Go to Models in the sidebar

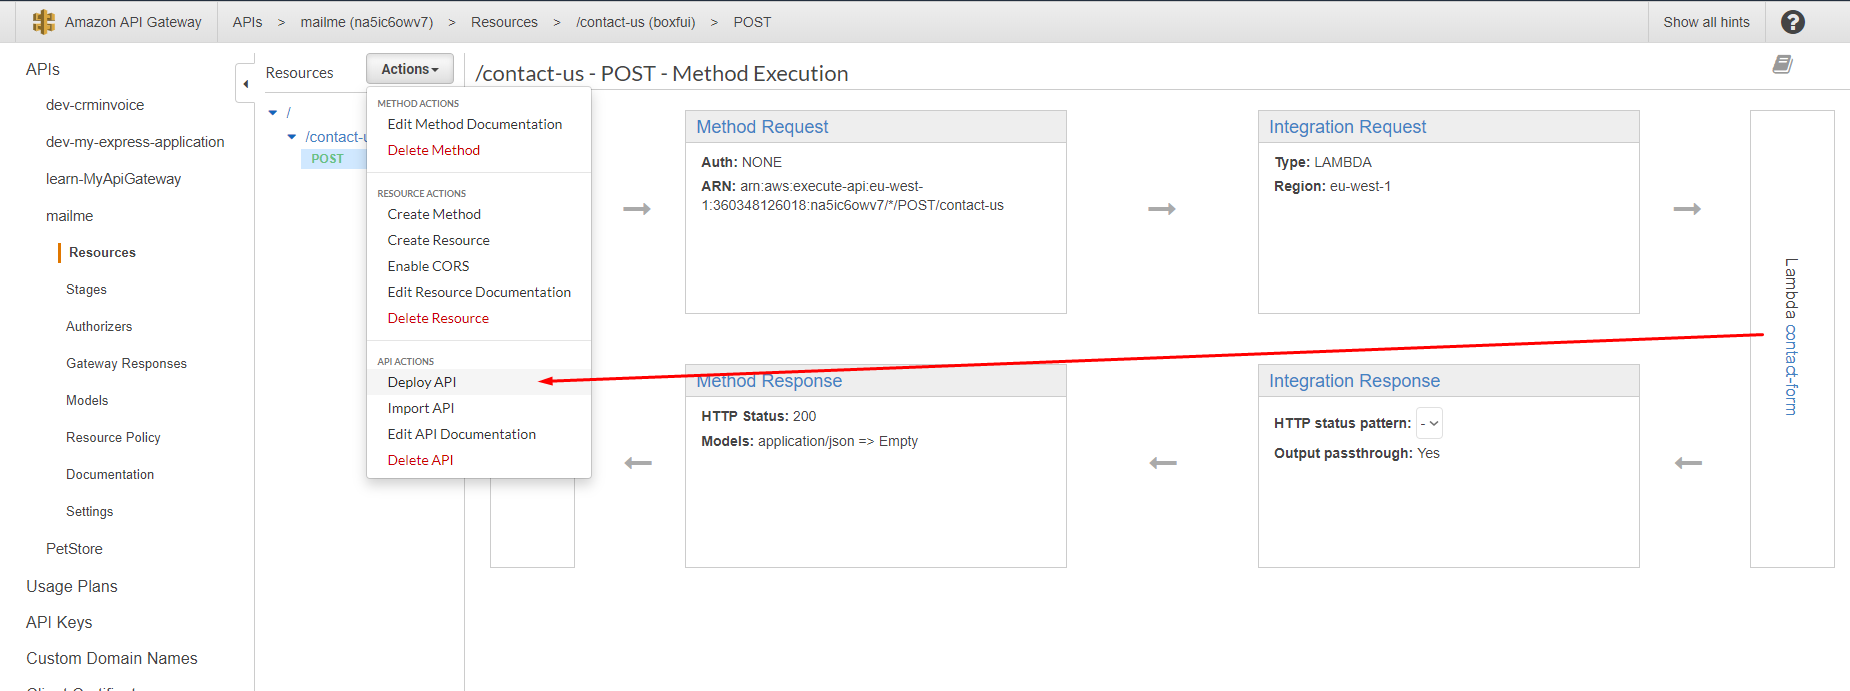coord(87,401)
